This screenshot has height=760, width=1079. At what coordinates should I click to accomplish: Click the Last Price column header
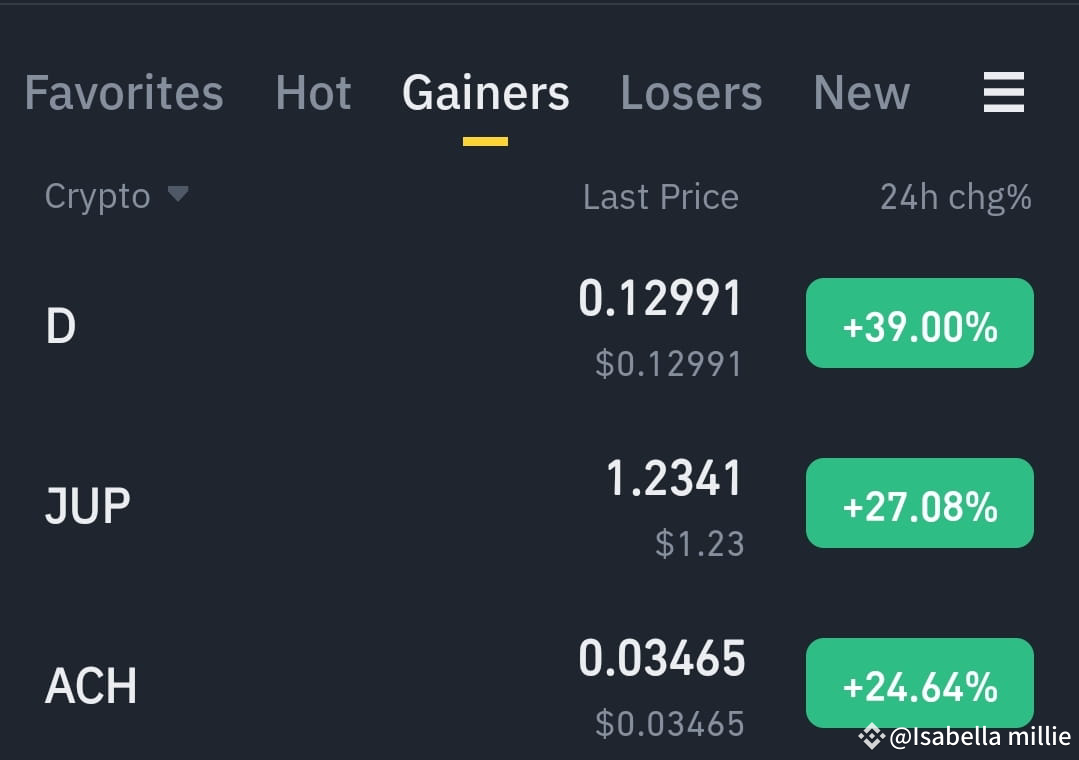click(x=660, y=196)
